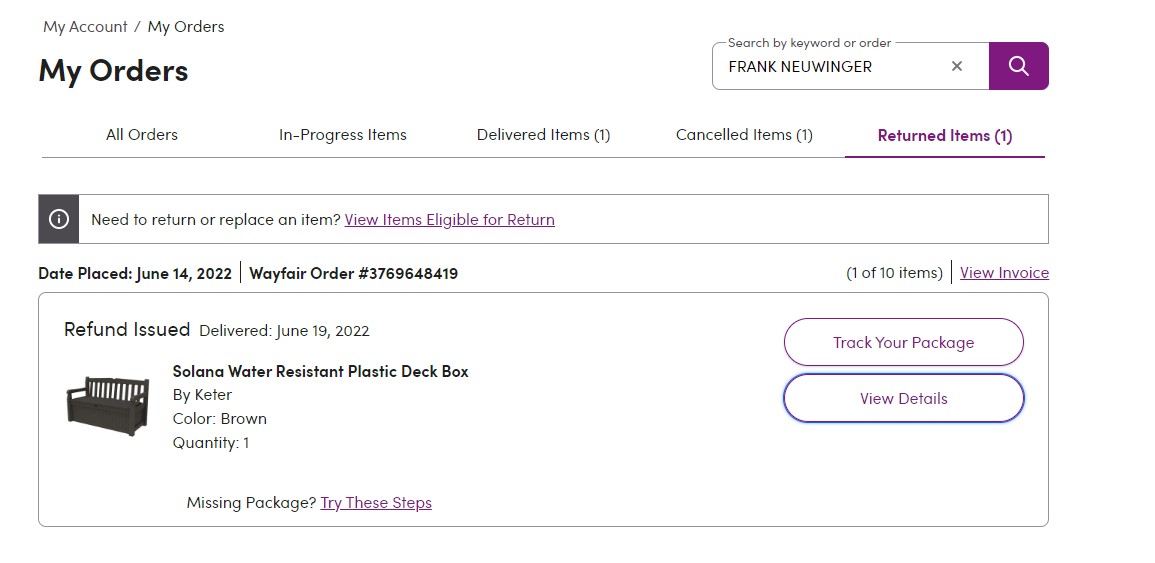Open the deck box product thumbnail
The height and width of the screenshot is (563, 1155).
pyautogui.click(x=108, y=405)
